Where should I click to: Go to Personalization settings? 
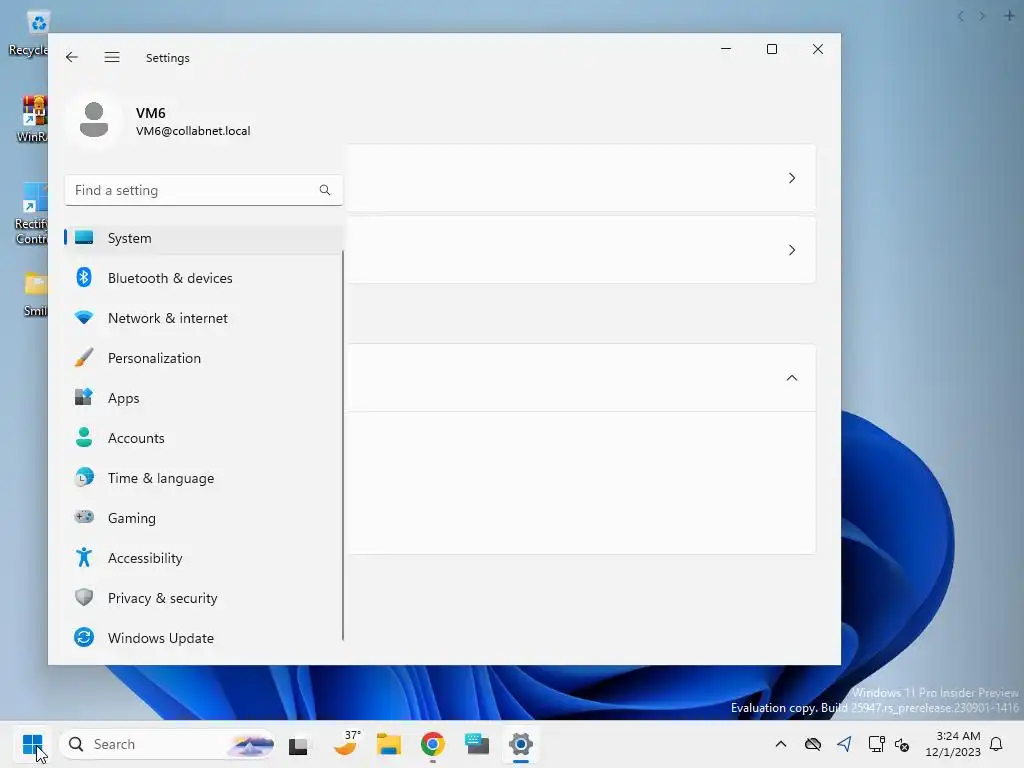coord(204,358)
